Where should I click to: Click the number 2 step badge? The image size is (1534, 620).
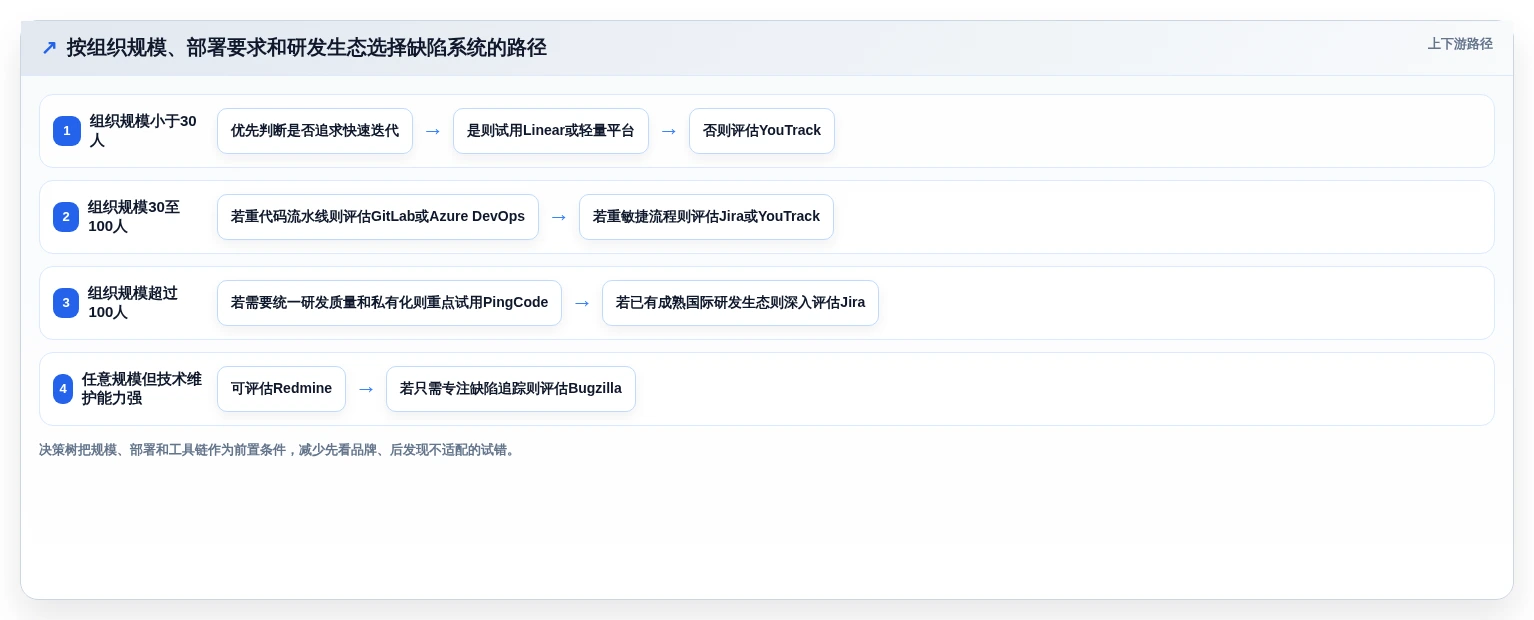[66, 217]
